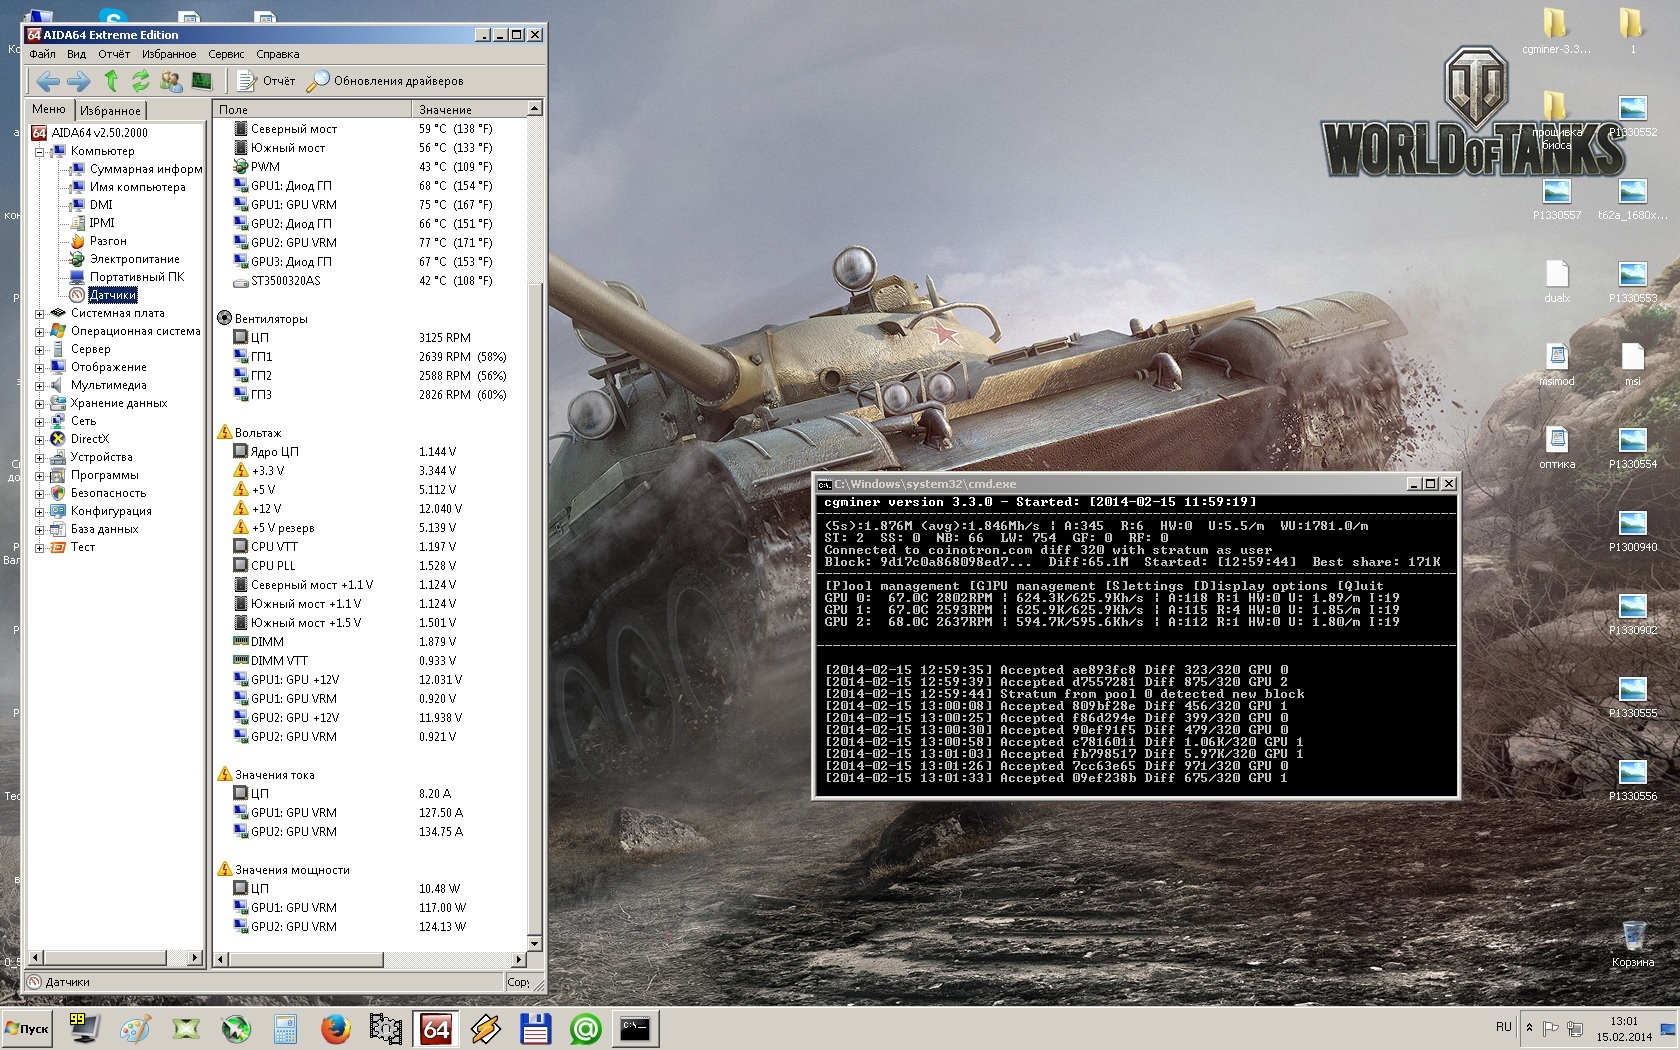Click the tree pane right scroll arrow
The image size is (1680, 1050).
click(x=195, y=958)
